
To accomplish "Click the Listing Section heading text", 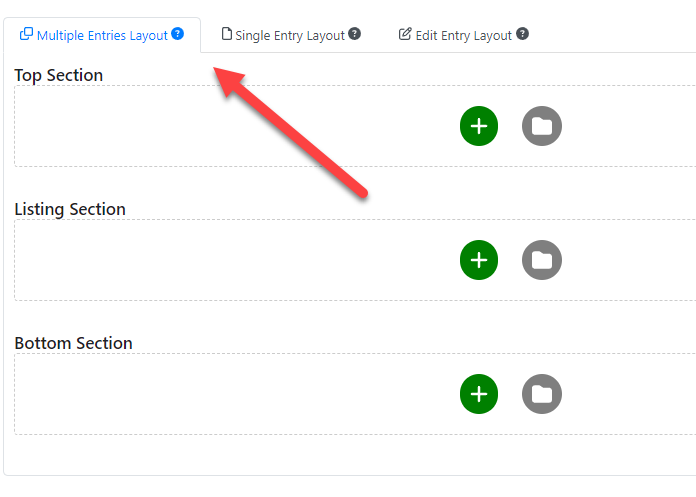I will click(70, 209).
